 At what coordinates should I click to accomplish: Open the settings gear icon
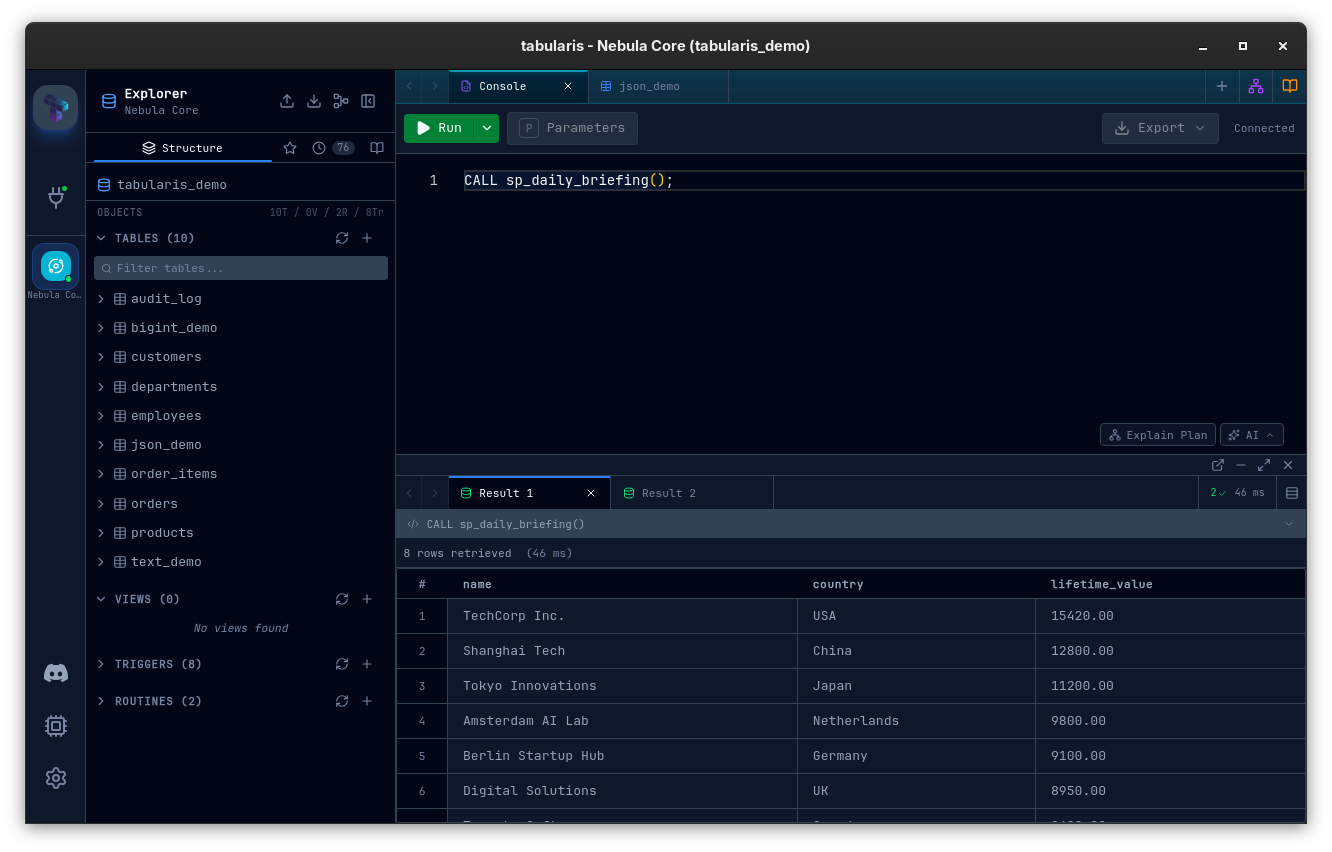click(56, 778)
